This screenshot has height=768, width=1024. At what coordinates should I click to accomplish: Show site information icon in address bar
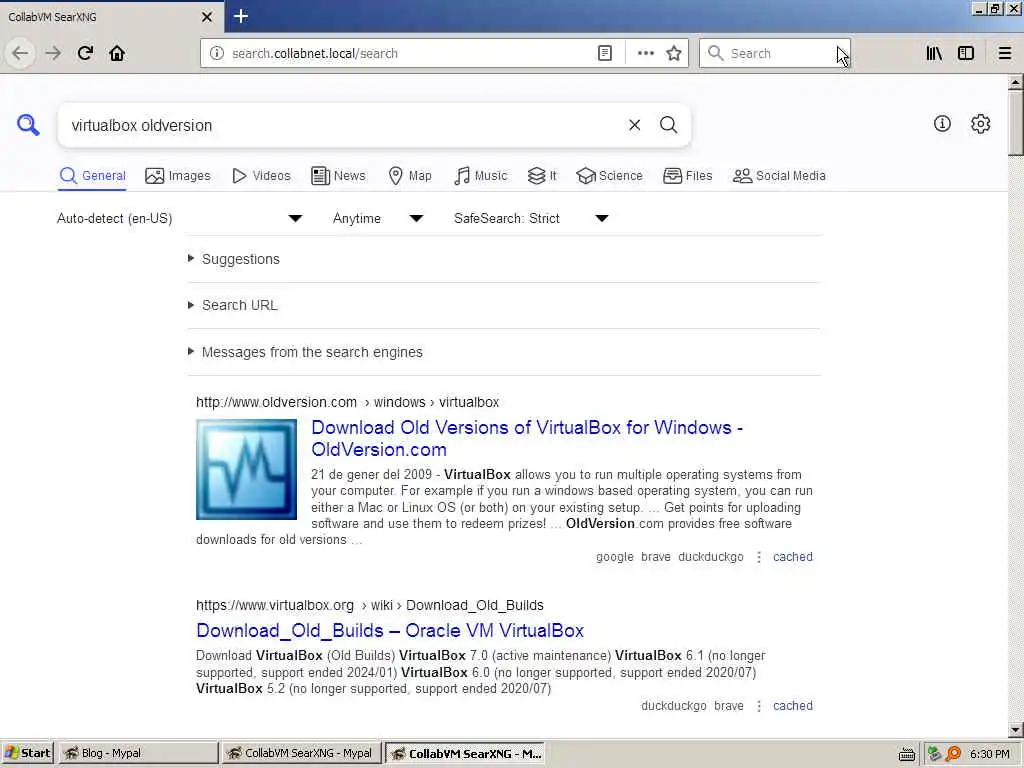217,53
